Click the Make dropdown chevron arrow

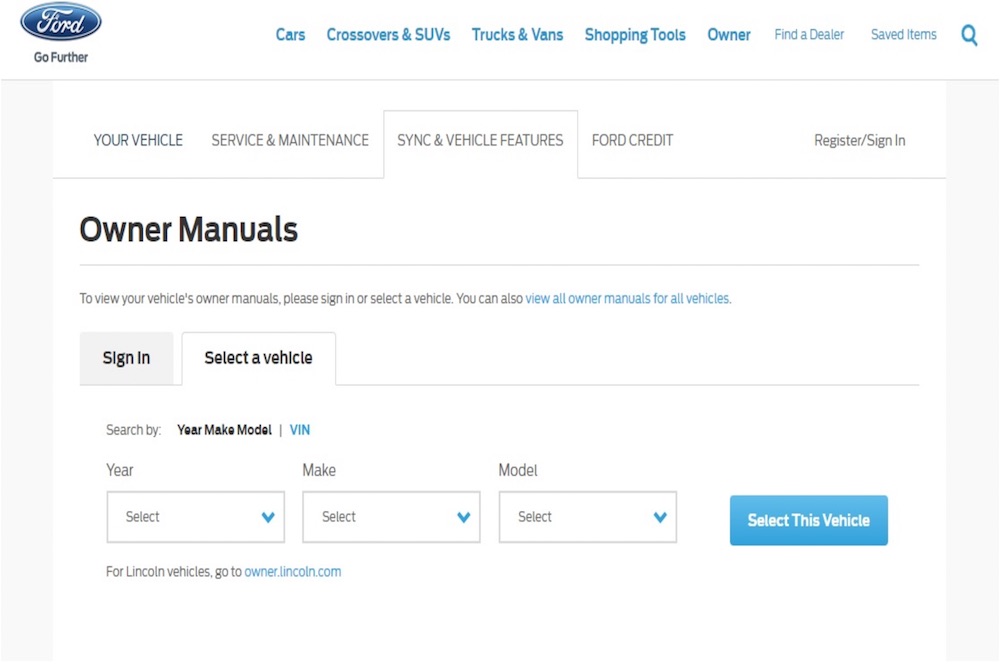pyautogui.click(x=463, y=517)
